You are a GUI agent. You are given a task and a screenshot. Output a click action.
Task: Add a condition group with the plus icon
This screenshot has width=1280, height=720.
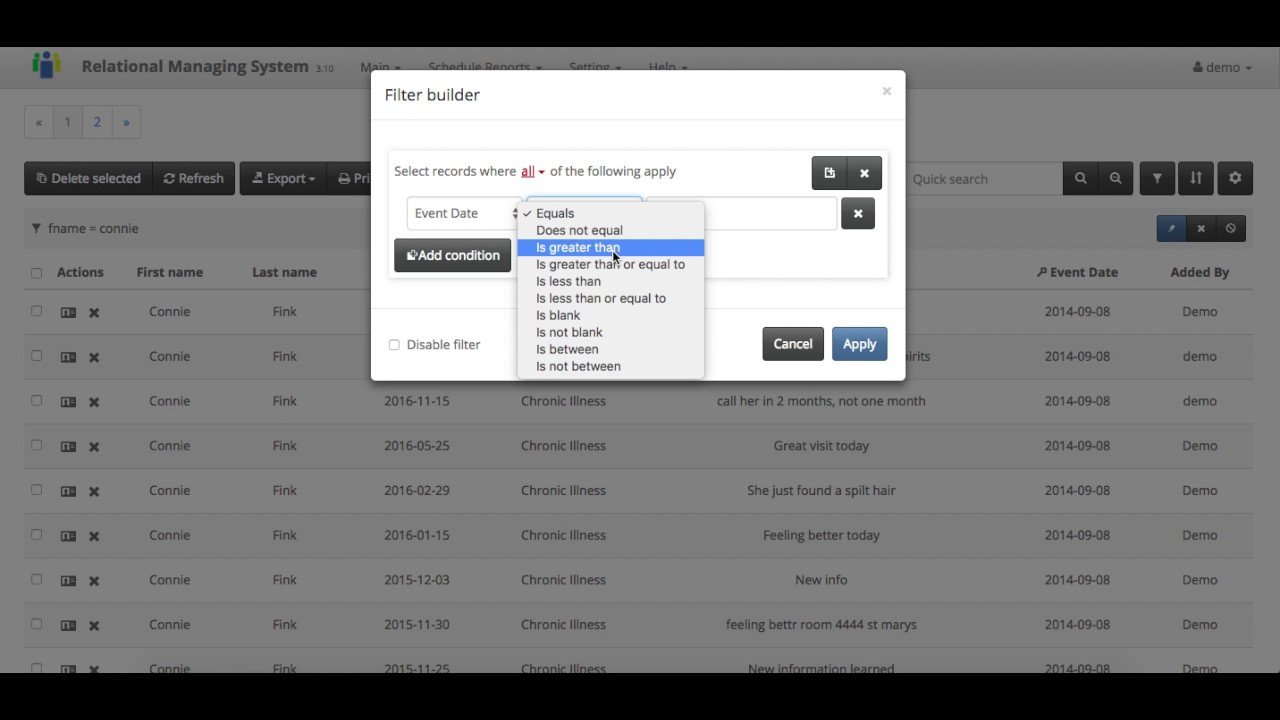829,173
